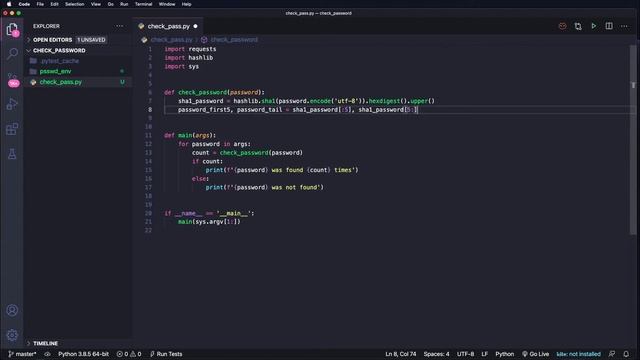Click the EXPLORER panel title

46,26
